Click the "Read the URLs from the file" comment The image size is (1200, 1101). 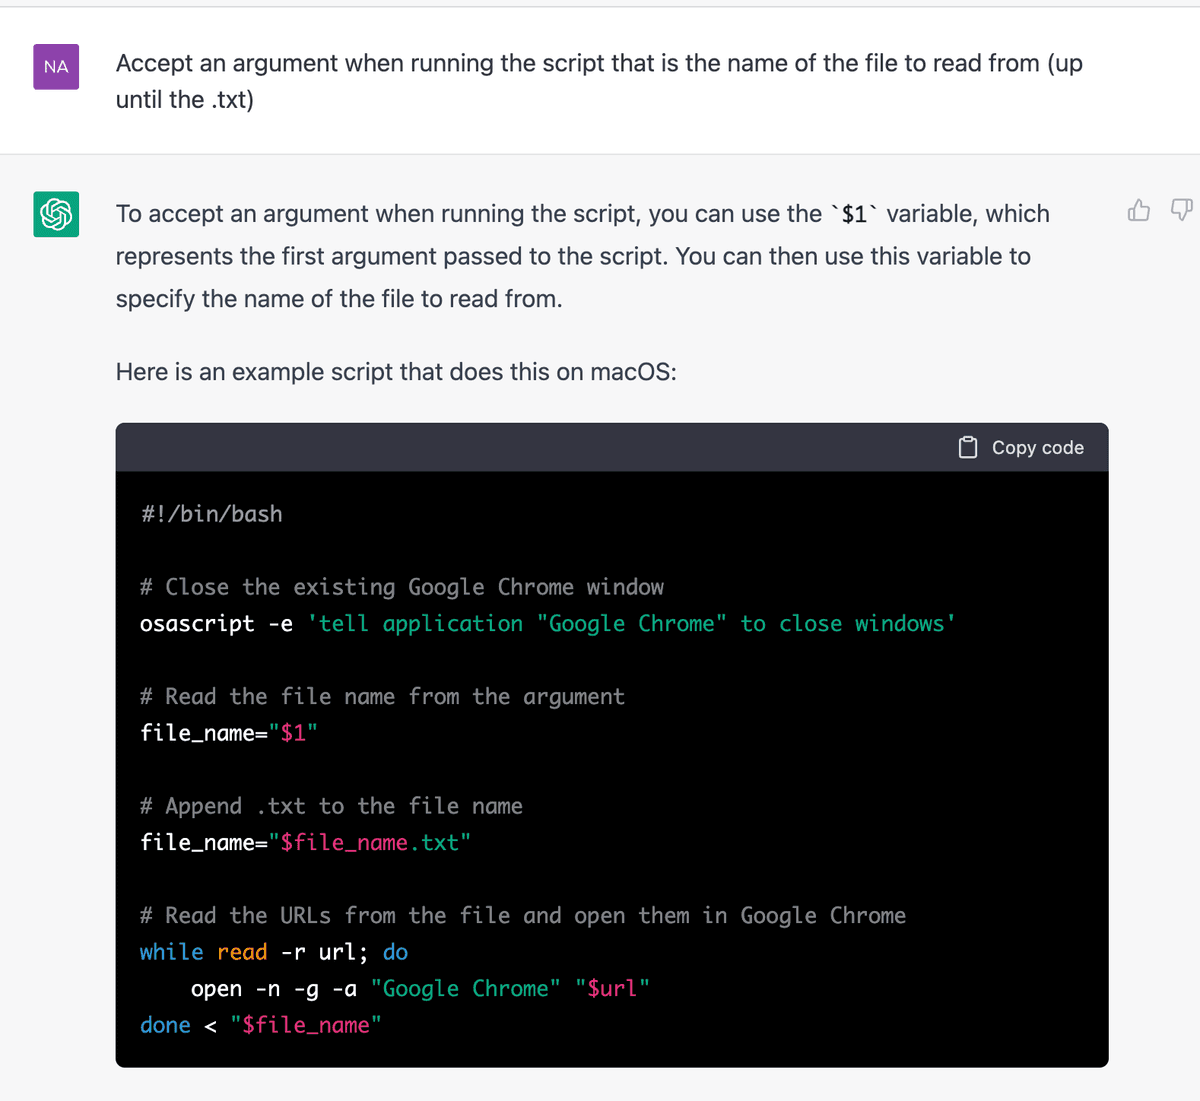click(523, 916)
